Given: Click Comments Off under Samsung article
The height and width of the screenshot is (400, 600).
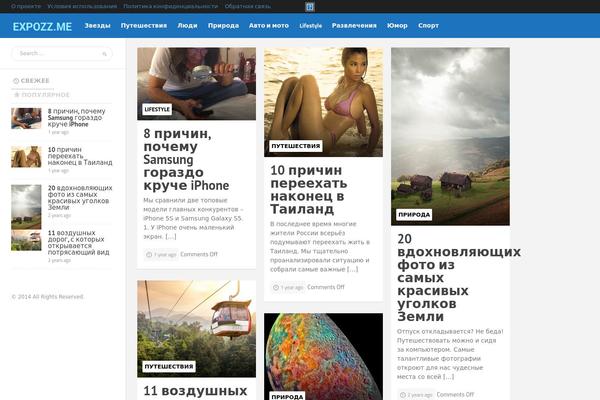Looking at the screenshot, I should (199, 254).
